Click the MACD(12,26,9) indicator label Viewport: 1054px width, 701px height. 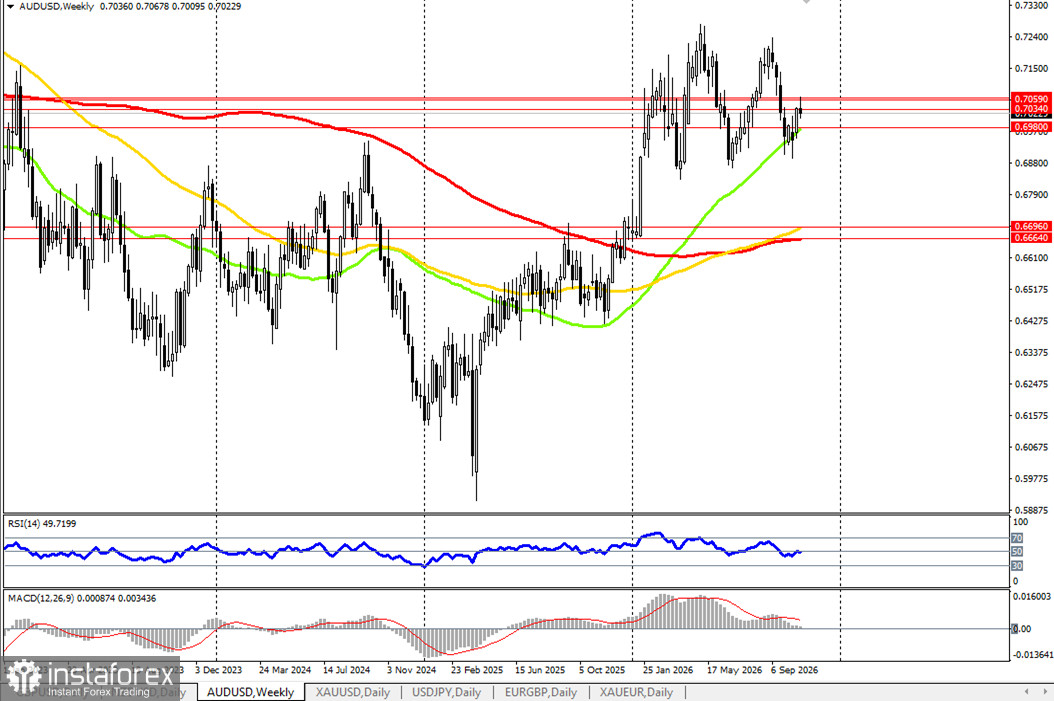(x=82, y=598)
